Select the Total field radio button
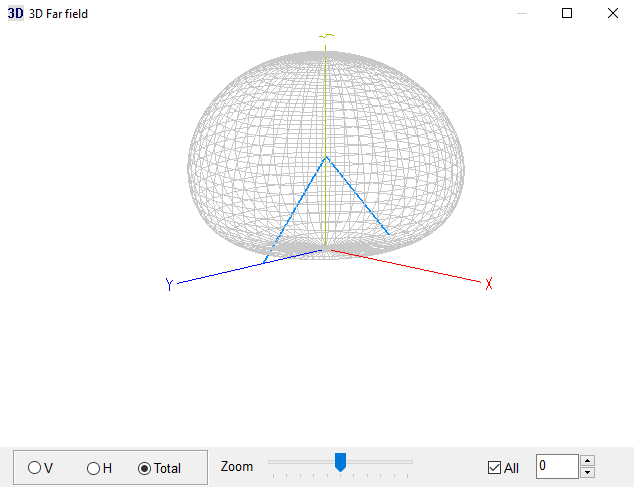This screenshot has height=487, width=634. pyautogui.click(x=144, y=468)
